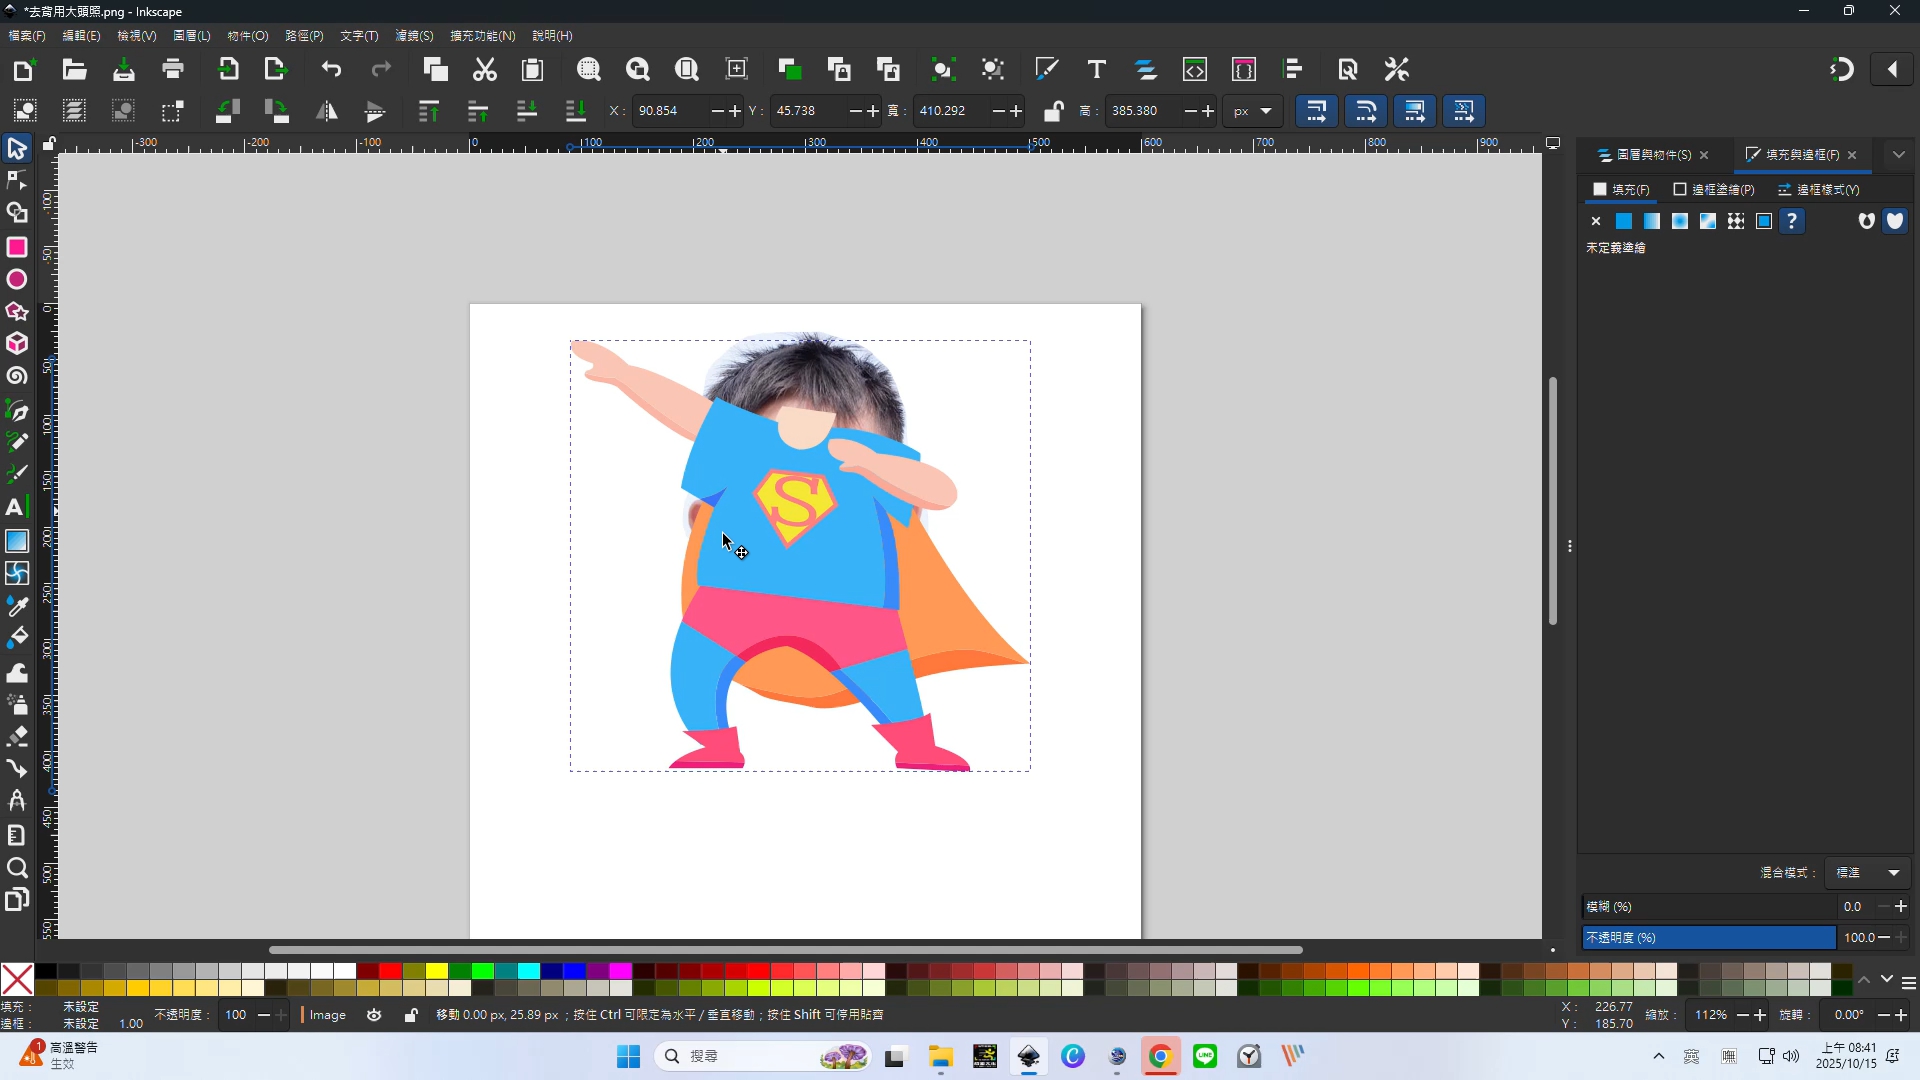Select the Rectangle tool

click(17, 247)
